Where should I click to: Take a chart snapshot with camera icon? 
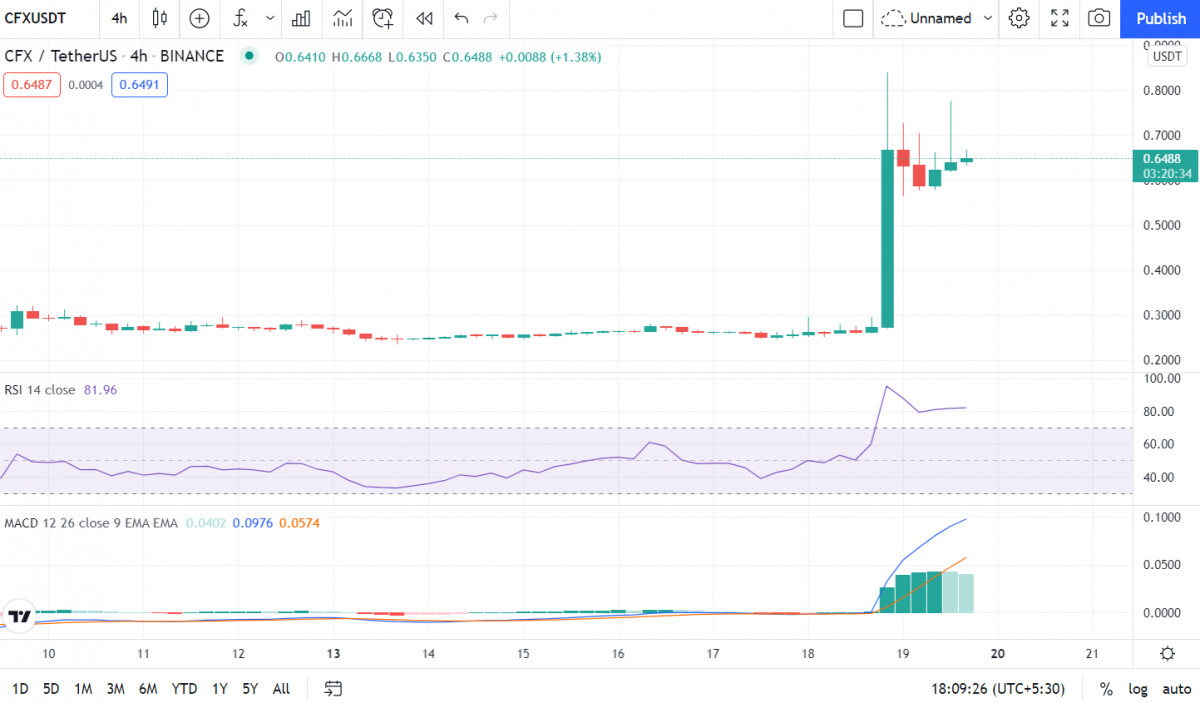(1099, 18)
